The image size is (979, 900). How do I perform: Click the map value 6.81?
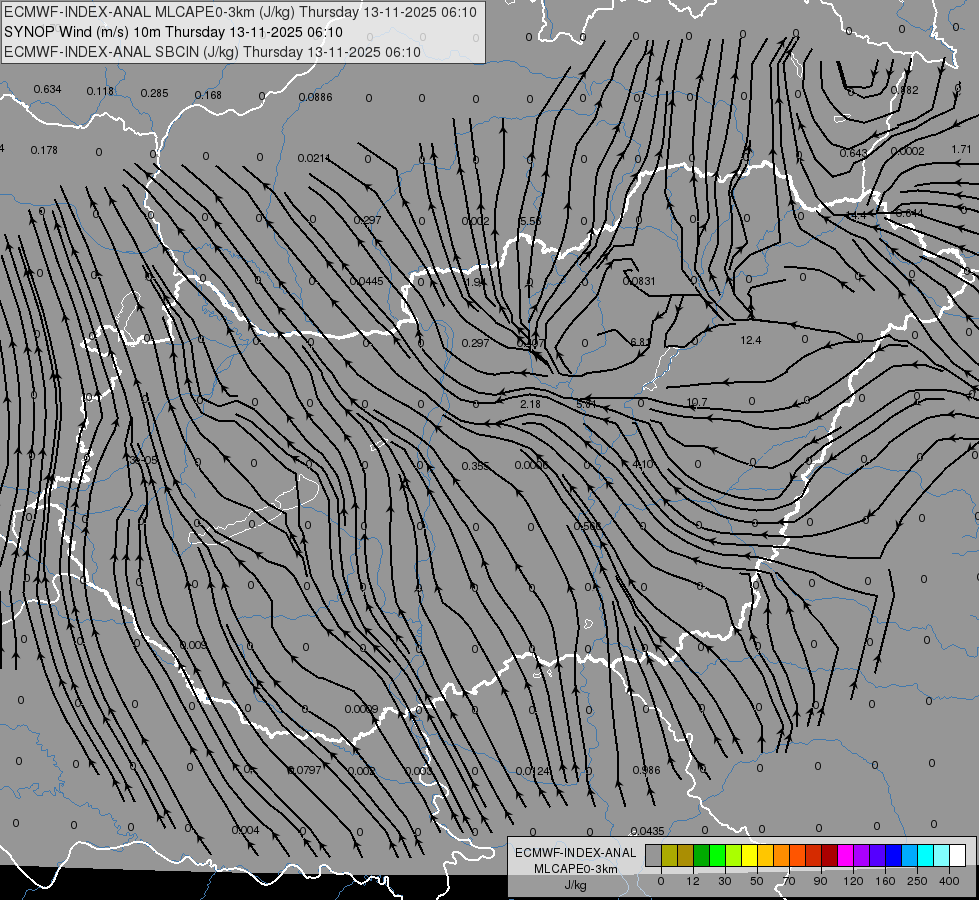coord(641,342)
